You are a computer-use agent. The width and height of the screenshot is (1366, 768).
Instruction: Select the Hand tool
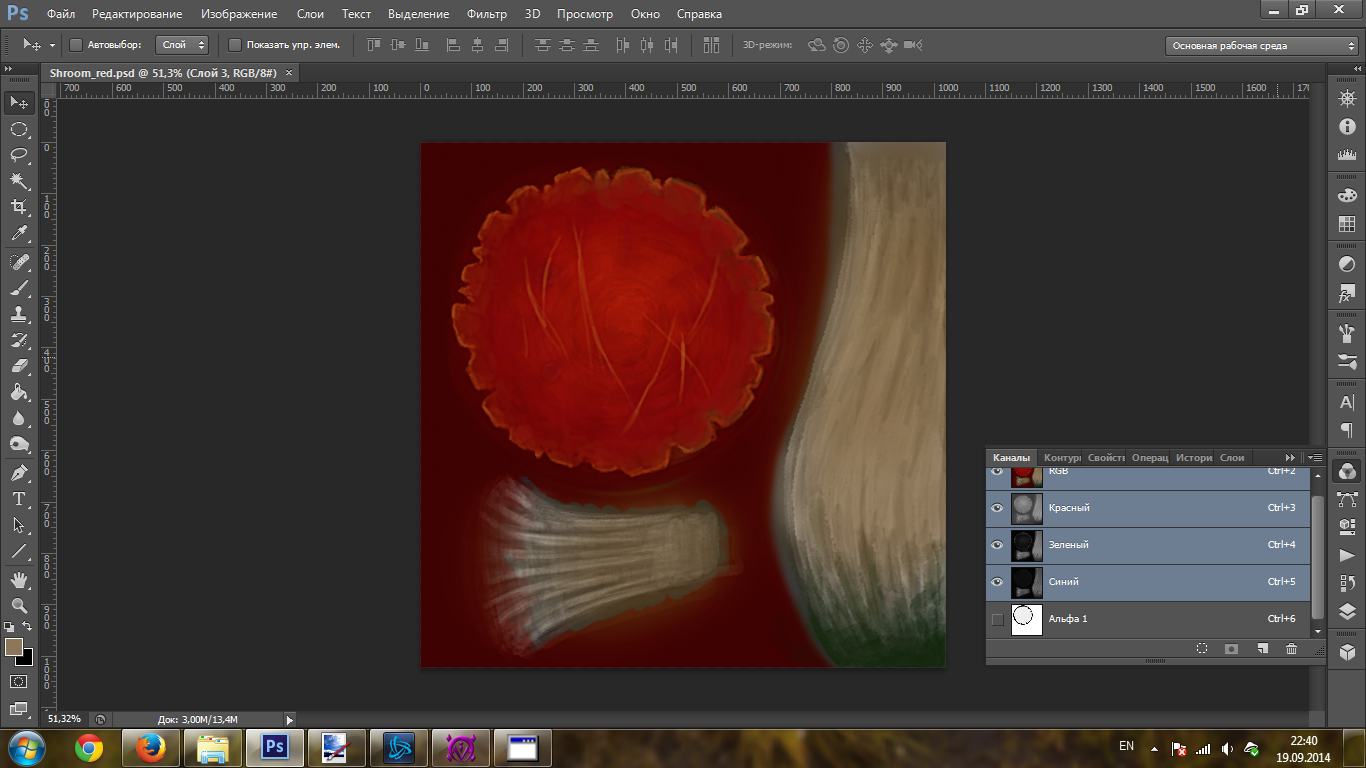pyautogui.click(x=19, y=579)
